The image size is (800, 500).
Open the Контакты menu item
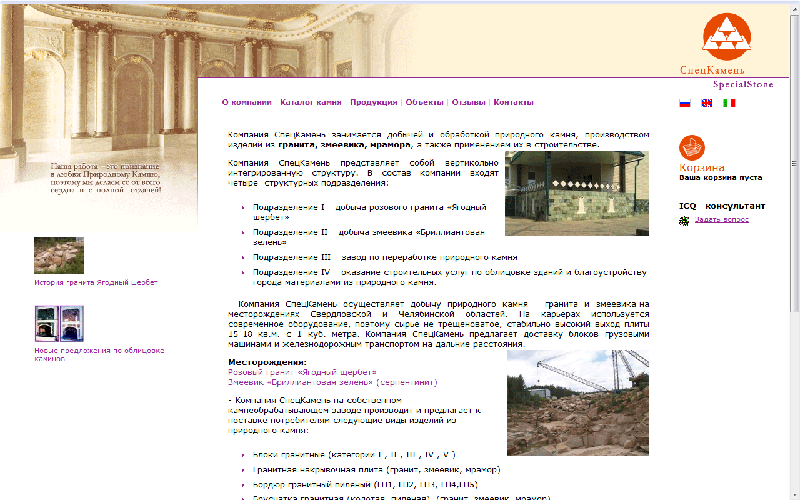pyautogui.click(x=513, y=103)
